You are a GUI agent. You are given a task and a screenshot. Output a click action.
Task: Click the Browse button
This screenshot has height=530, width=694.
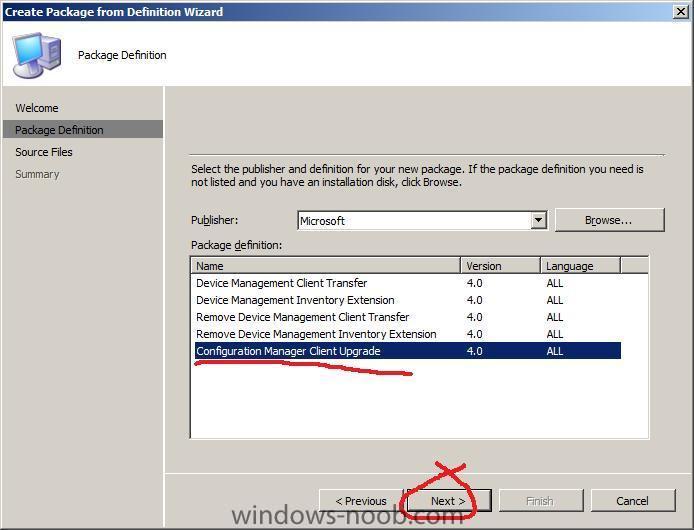click(609, 220)
